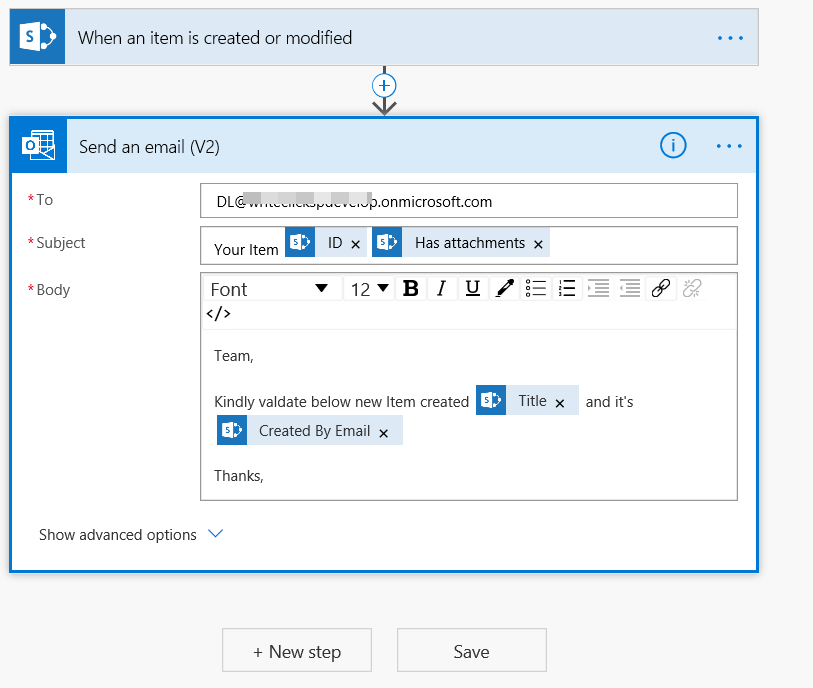Click the New step button

[x=296, y=650]
